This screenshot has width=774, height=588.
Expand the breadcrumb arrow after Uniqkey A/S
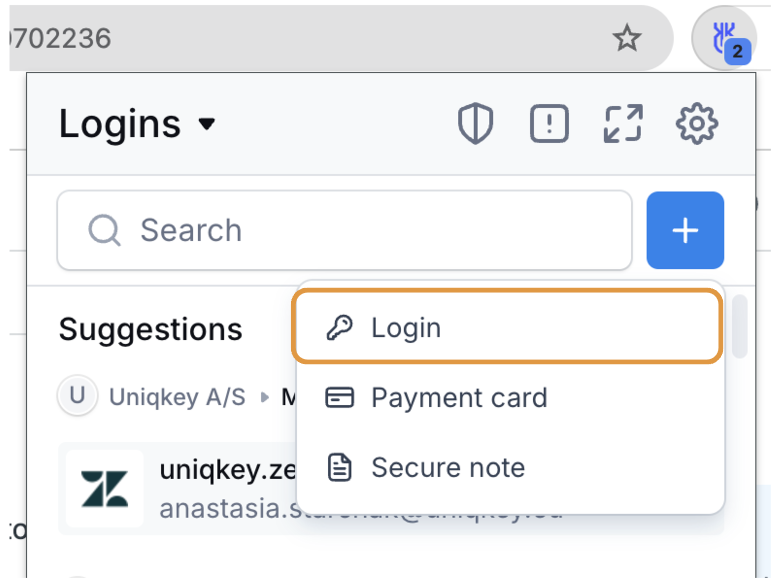[x=265, y=397]
